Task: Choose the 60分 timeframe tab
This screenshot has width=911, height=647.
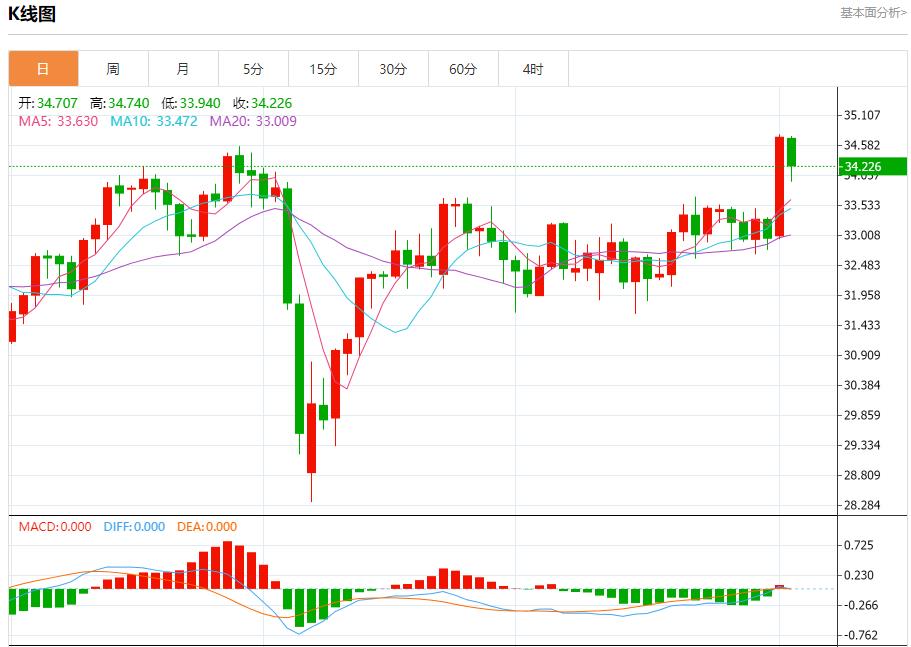Action: pyautogui.click(x=463, y=69)
